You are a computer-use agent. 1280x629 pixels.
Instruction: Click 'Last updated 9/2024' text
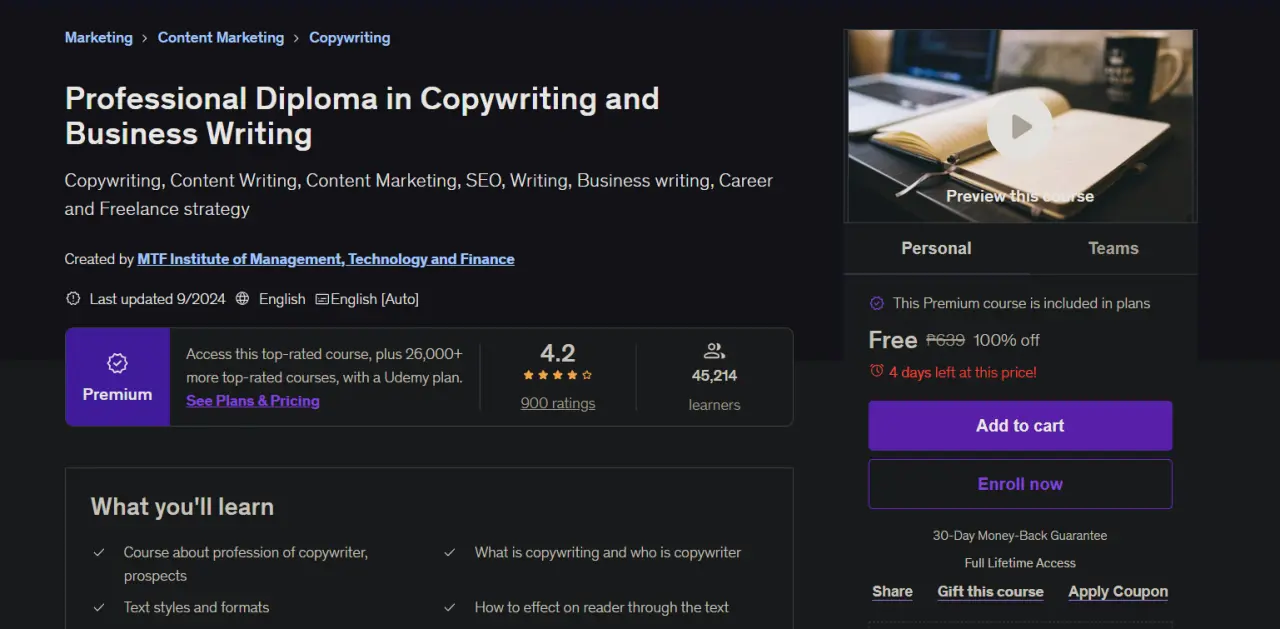(158, 299)
